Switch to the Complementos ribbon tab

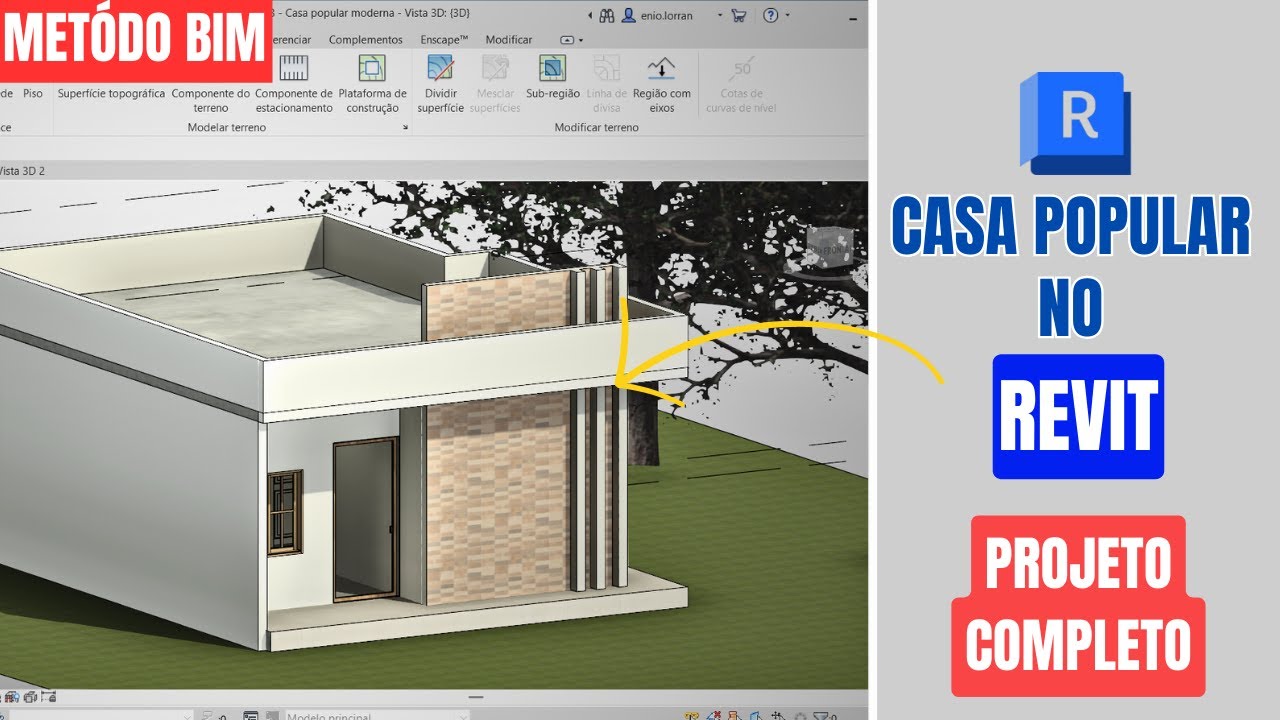[365, 40]
